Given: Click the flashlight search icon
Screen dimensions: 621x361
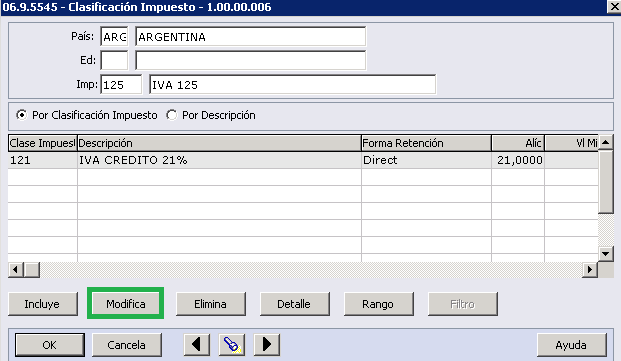Looking at the screenshot, I should tap(232, 344).
